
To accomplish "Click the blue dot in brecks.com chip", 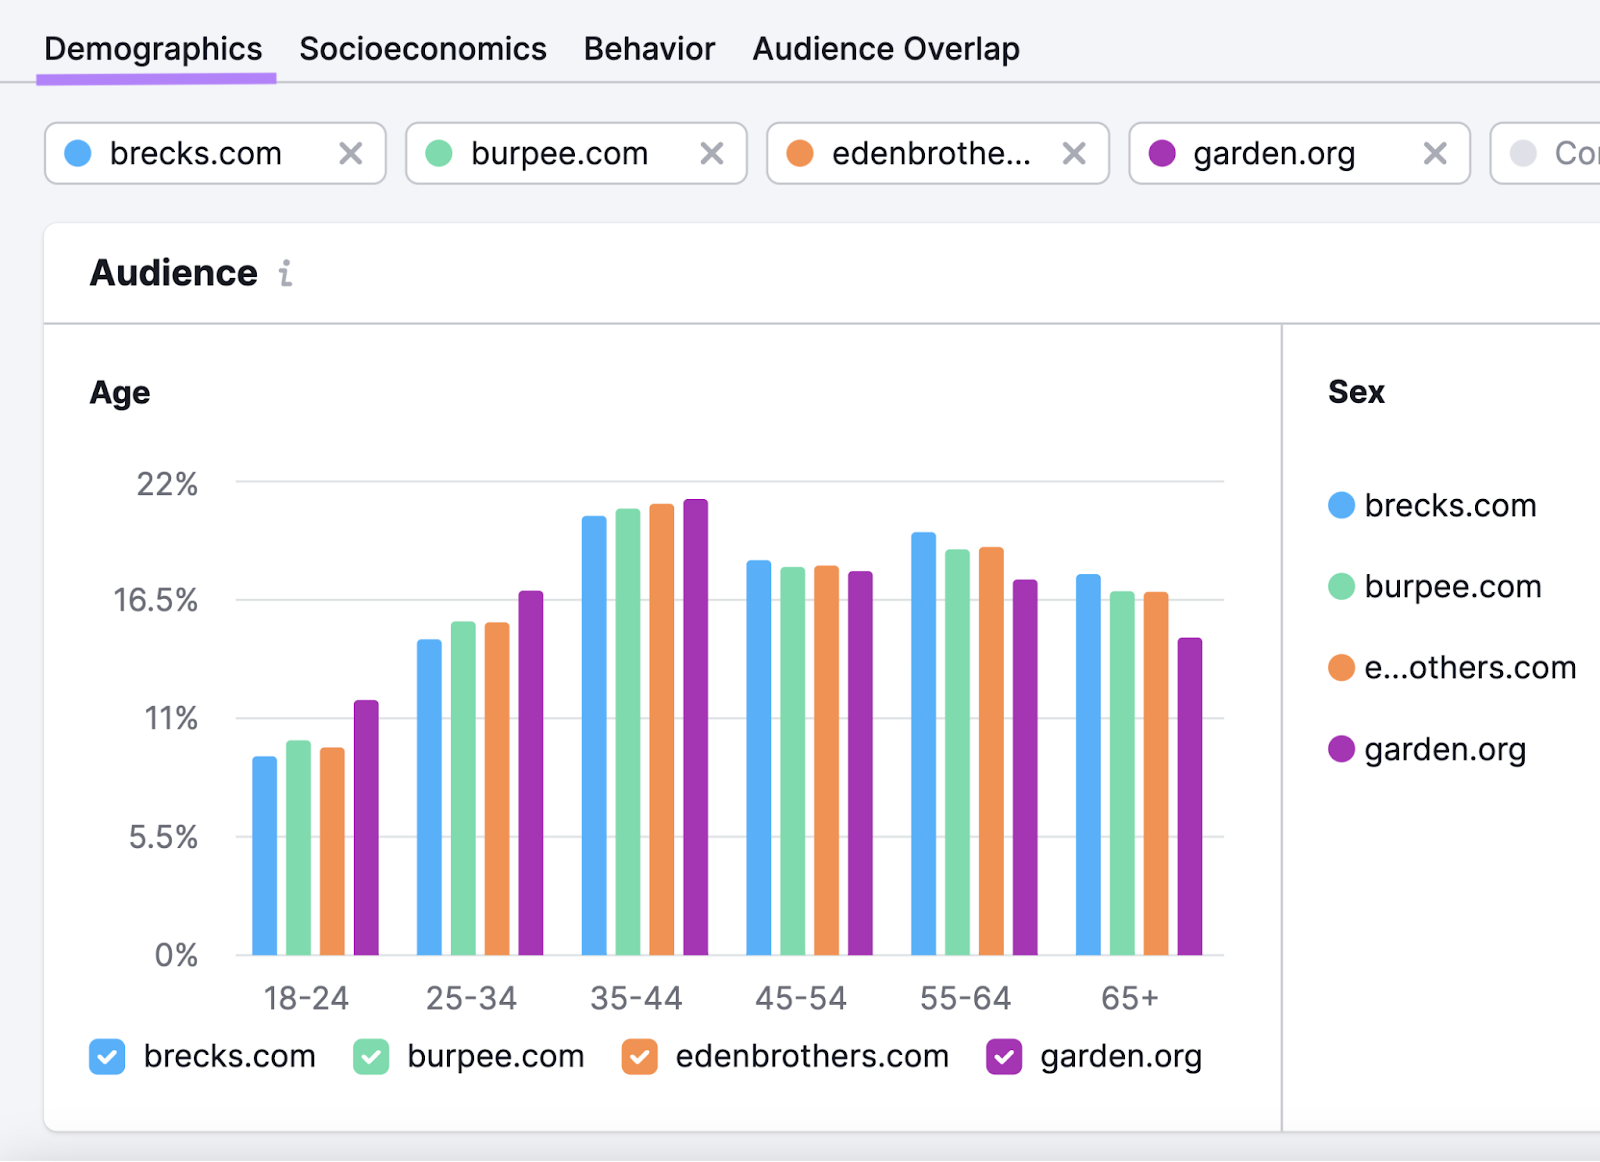I will (x=78, y=154).
